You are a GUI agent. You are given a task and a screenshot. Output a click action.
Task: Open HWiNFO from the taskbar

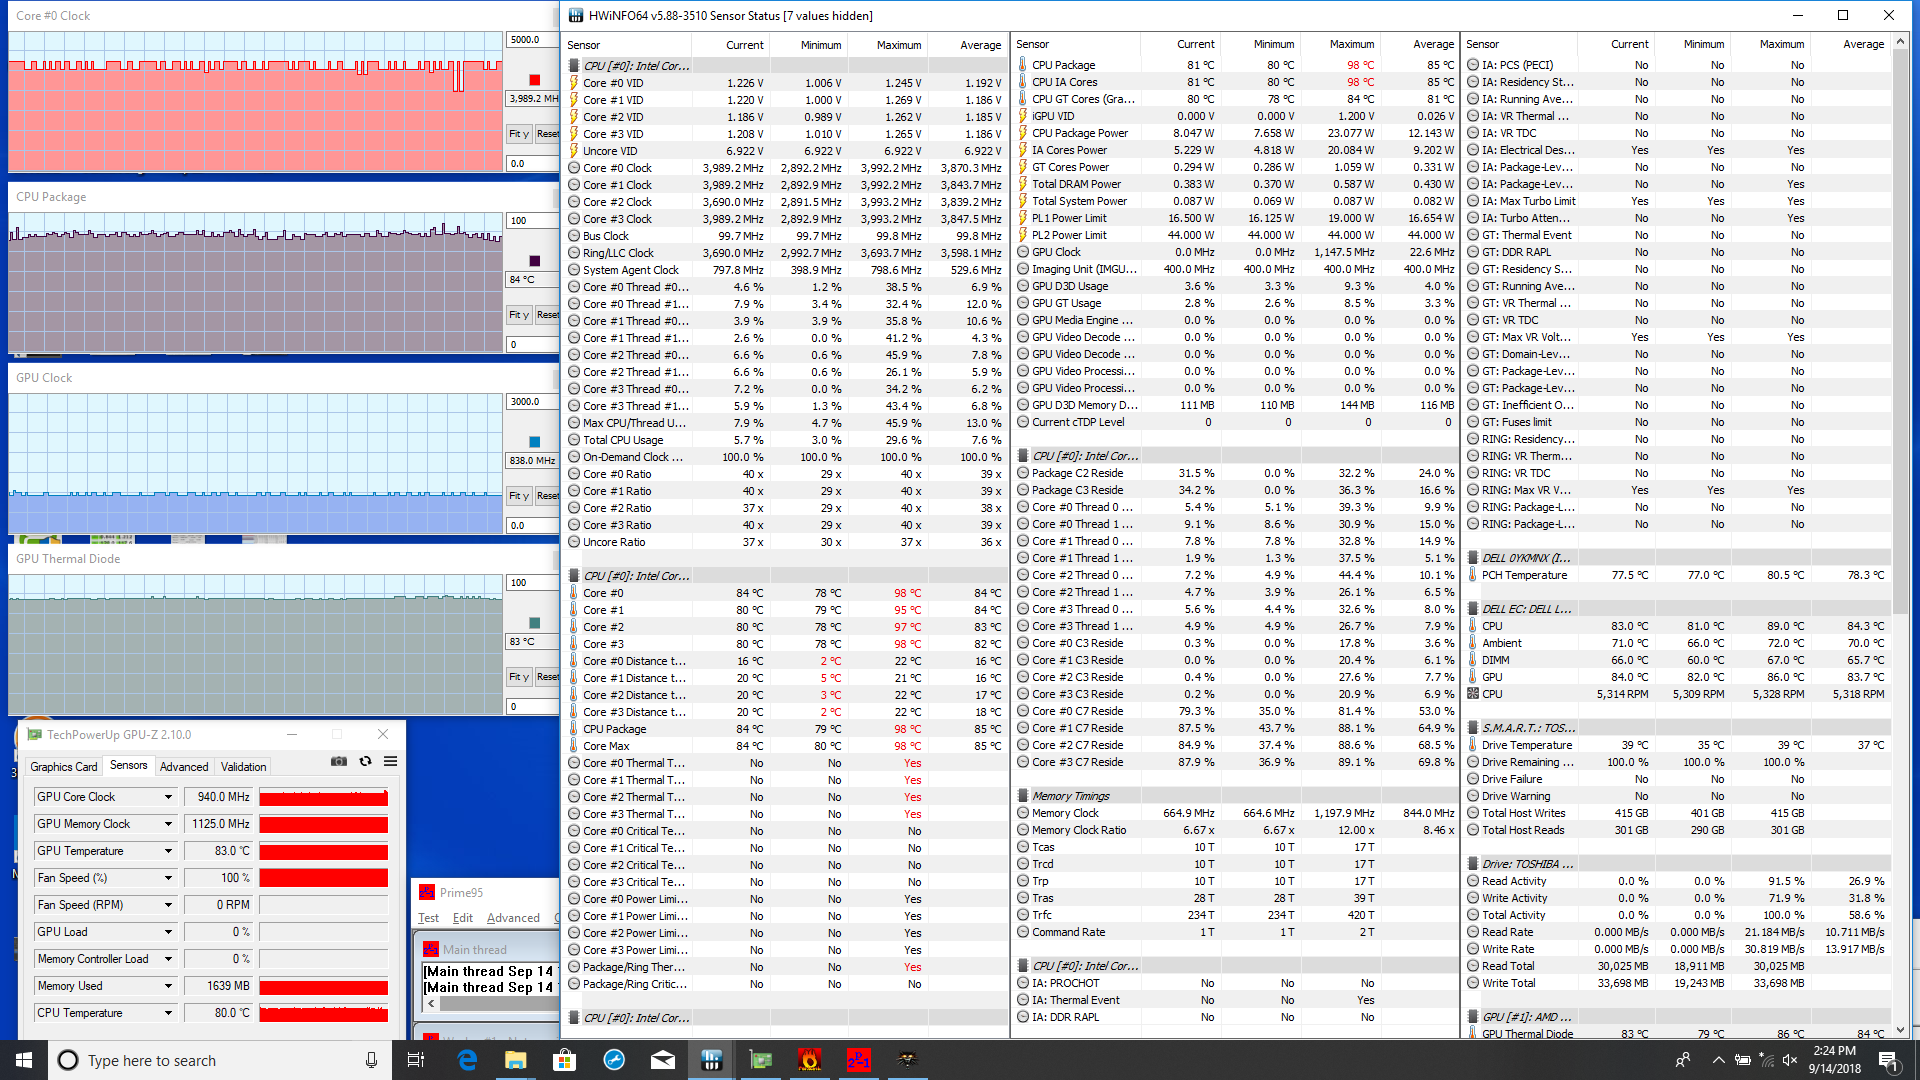(x=711, y=1060)
